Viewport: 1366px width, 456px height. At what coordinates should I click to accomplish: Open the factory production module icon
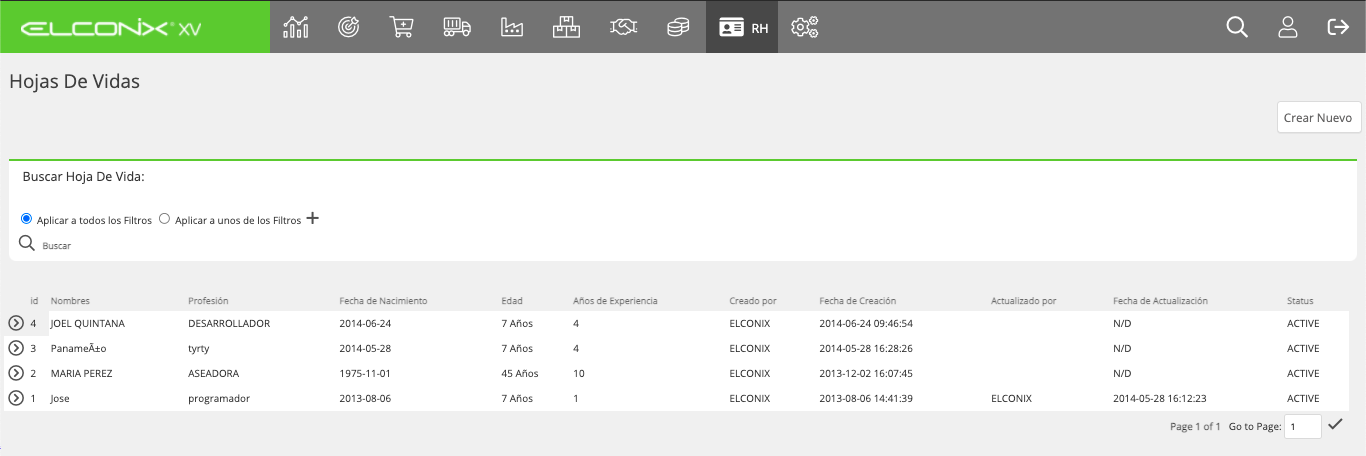(x=511, y=27)
